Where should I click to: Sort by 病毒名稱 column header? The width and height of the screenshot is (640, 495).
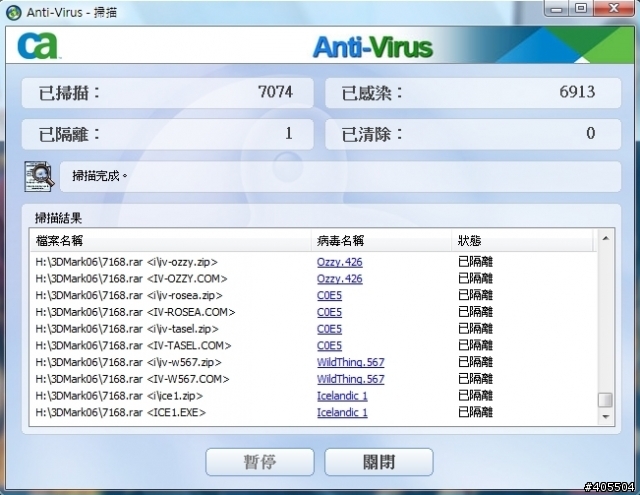pyautogui.click(x=381, y=241)
